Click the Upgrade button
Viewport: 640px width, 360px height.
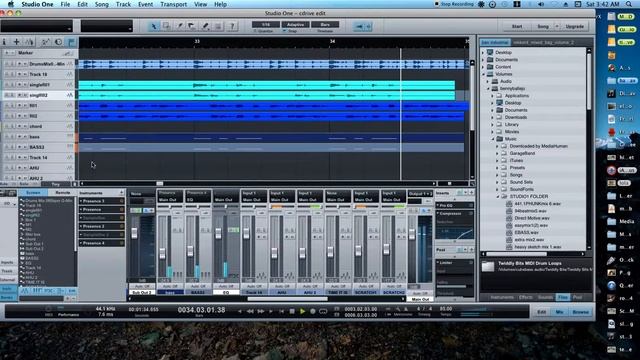[575, 27]
